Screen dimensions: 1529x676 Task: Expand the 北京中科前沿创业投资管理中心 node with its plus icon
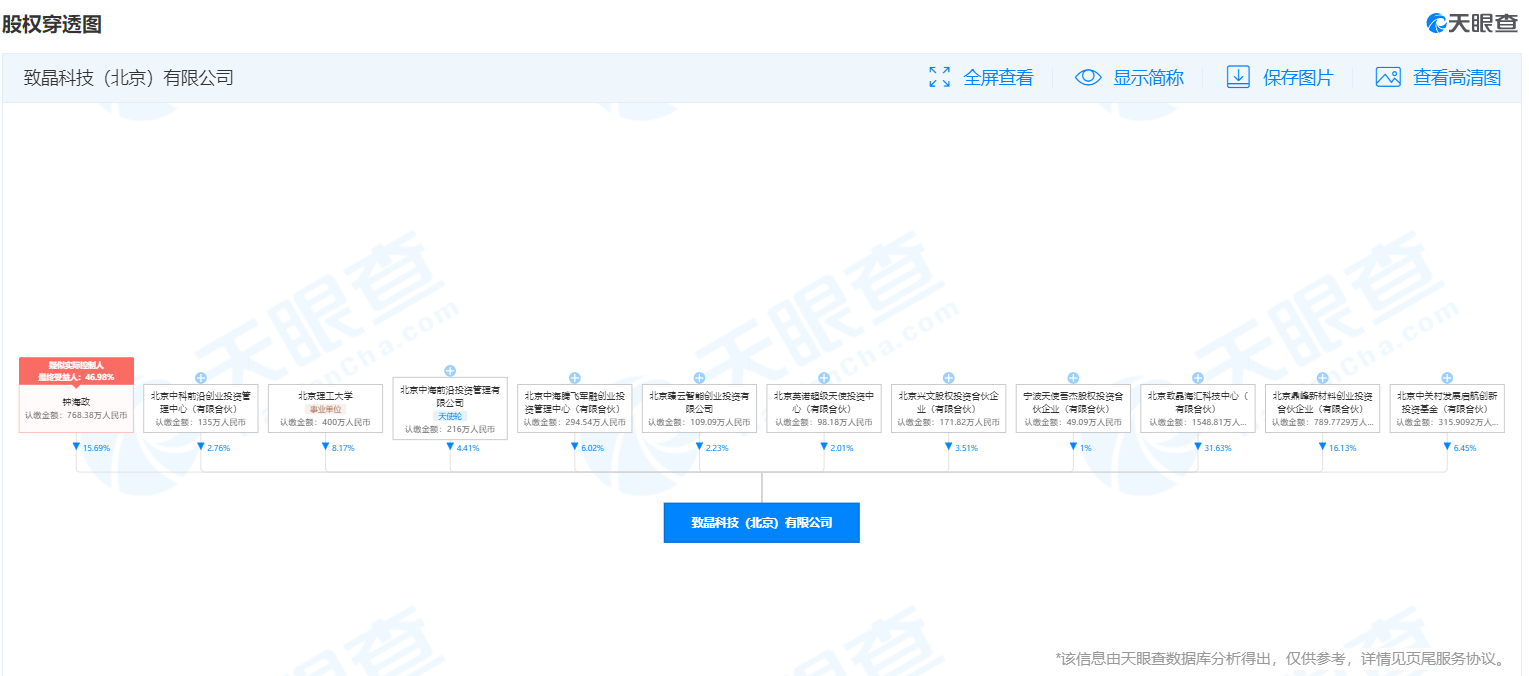[201, 378]
